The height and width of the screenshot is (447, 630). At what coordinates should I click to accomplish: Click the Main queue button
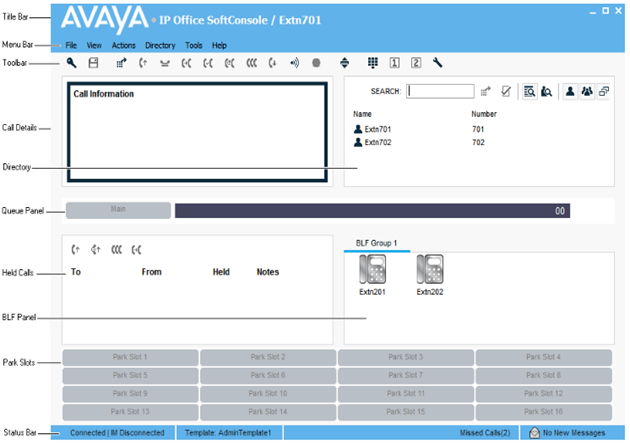[x=118, y=210]
